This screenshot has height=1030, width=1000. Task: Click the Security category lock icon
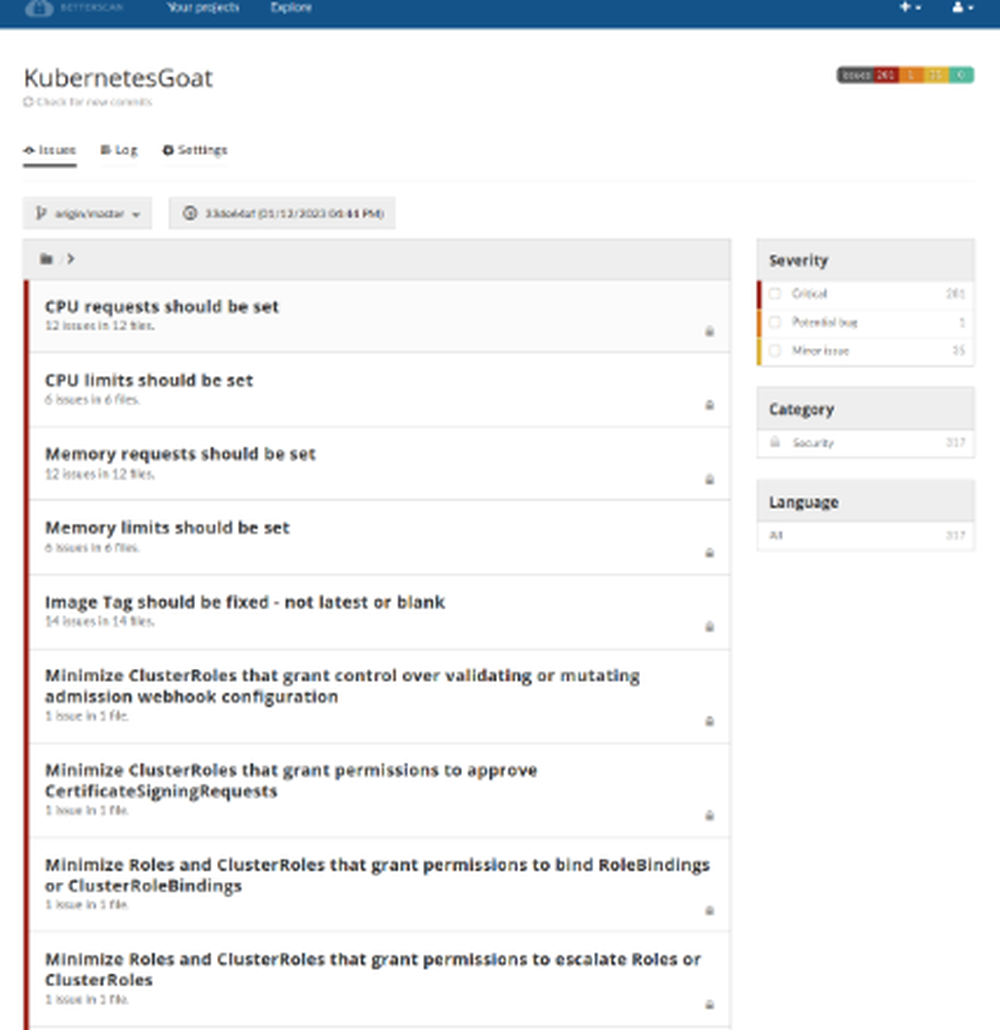[x=775, y=442]
